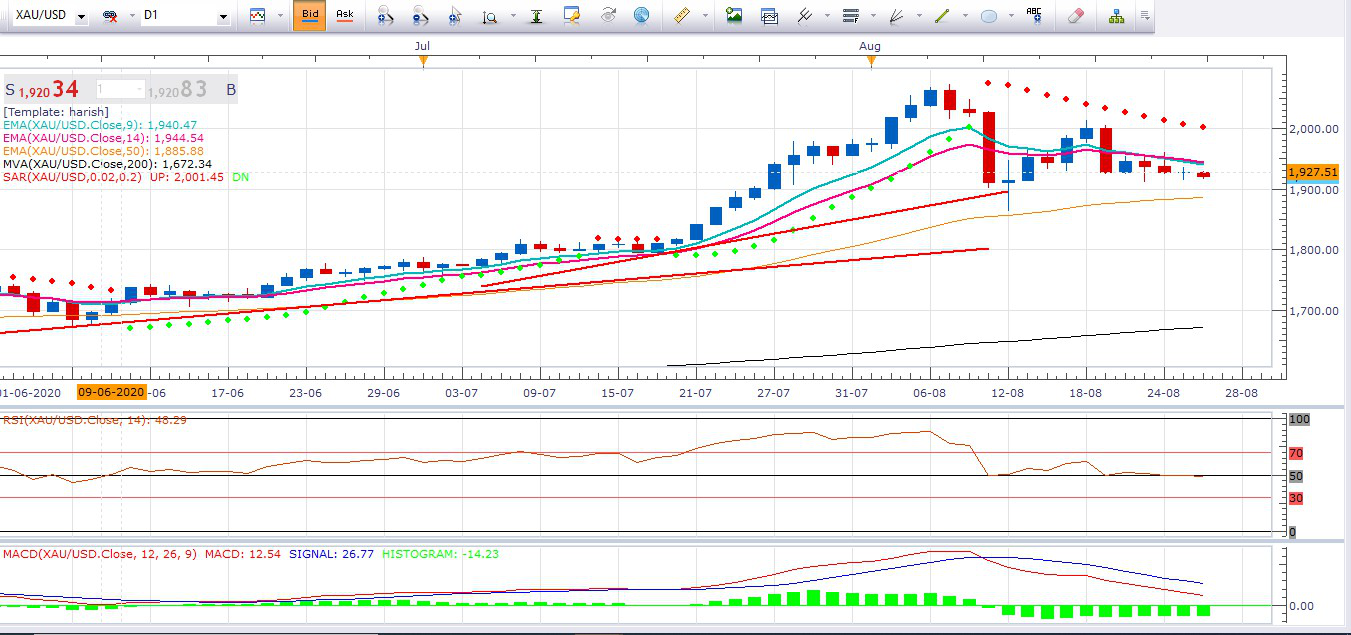Viewport: 1351px width, 635px height.
Task: Click the 27-07 date axis label
Action: pyautogui.click(x=774, y=393)
